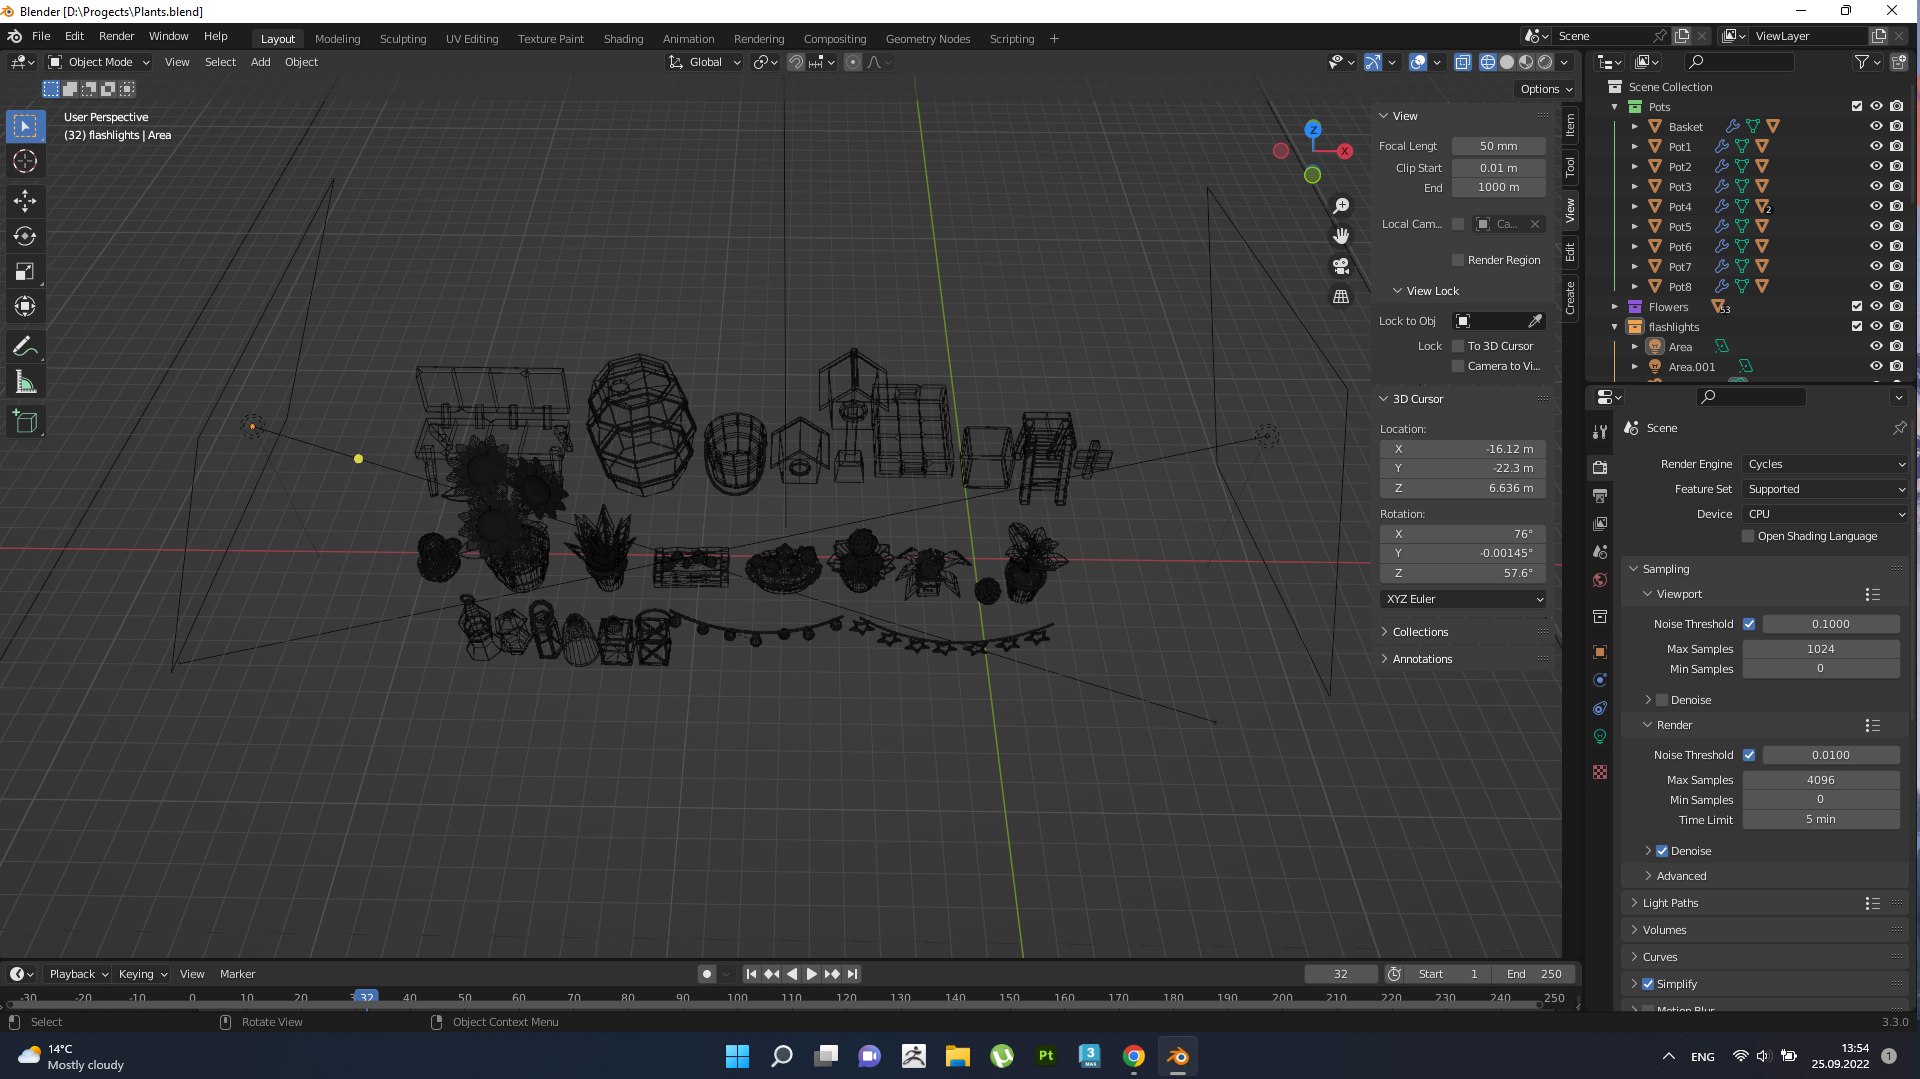Screen dimensions: 1920x1079
Task: Activate the Scale tool
Action: pos(25,271)
